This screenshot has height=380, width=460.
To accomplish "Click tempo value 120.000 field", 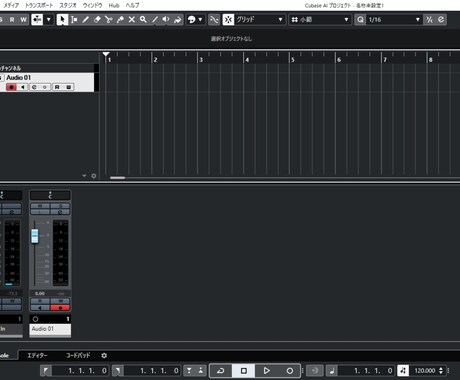I will [425, 370].
